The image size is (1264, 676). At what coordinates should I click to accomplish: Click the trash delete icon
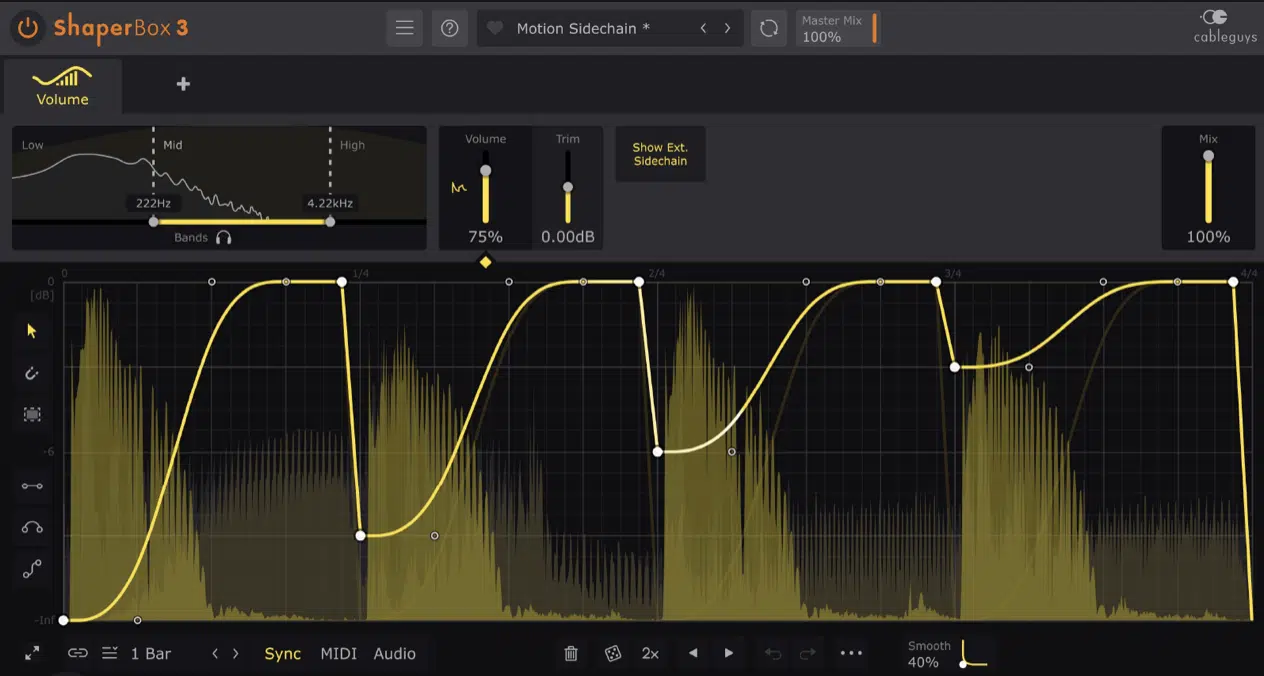point(571,654)
